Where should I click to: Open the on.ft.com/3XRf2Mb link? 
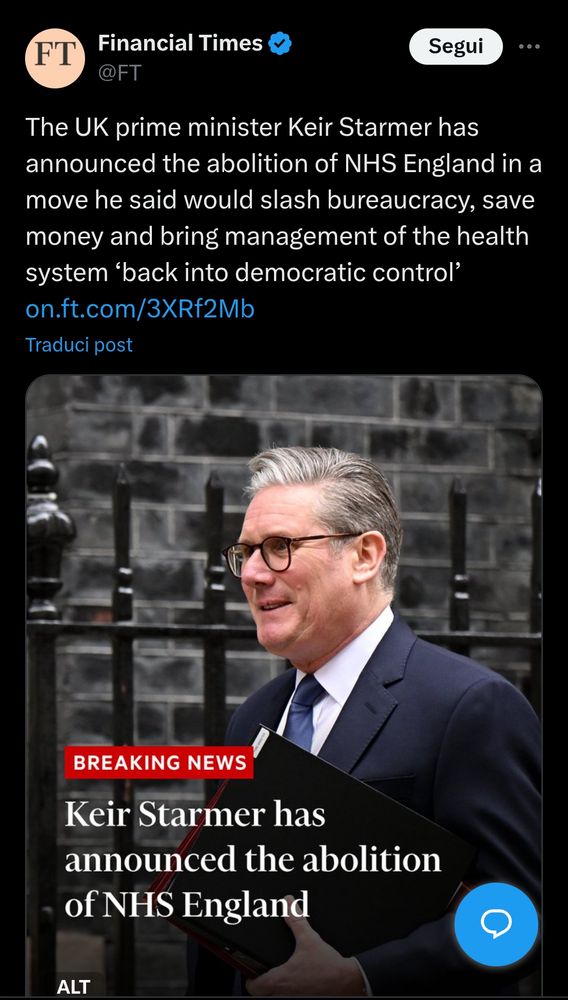click(140, 309)
